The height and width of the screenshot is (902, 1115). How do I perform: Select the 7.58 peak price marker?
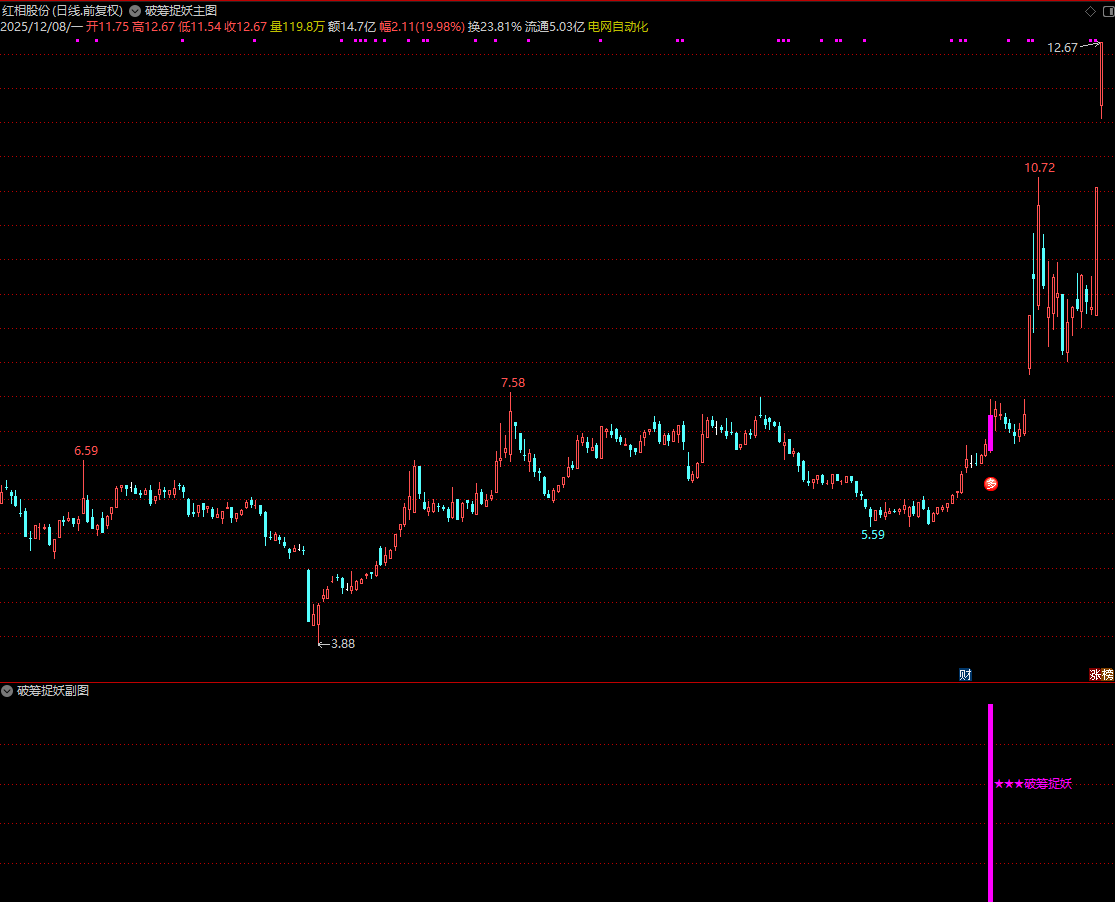(x=512, y=383)
